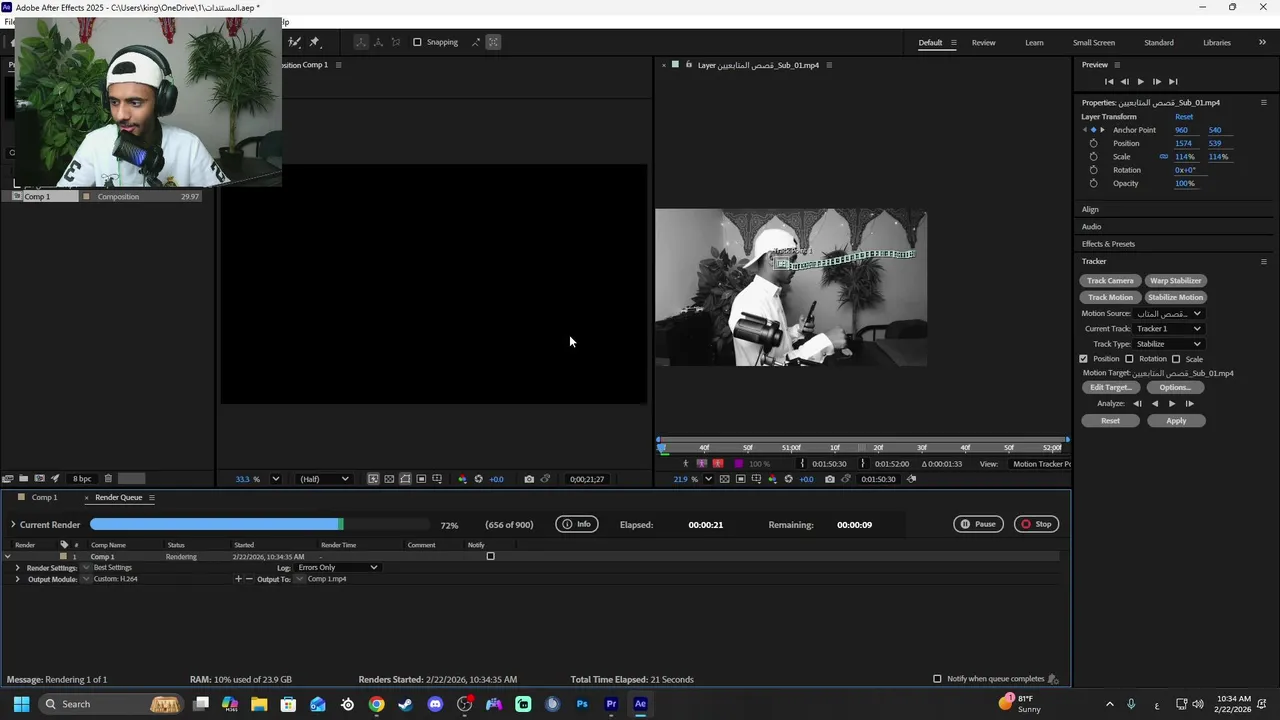Toggle Snapping checkbox in toolbar
Image resolution: width=1280 pixels, height=720 pixels.
[417, 42]
